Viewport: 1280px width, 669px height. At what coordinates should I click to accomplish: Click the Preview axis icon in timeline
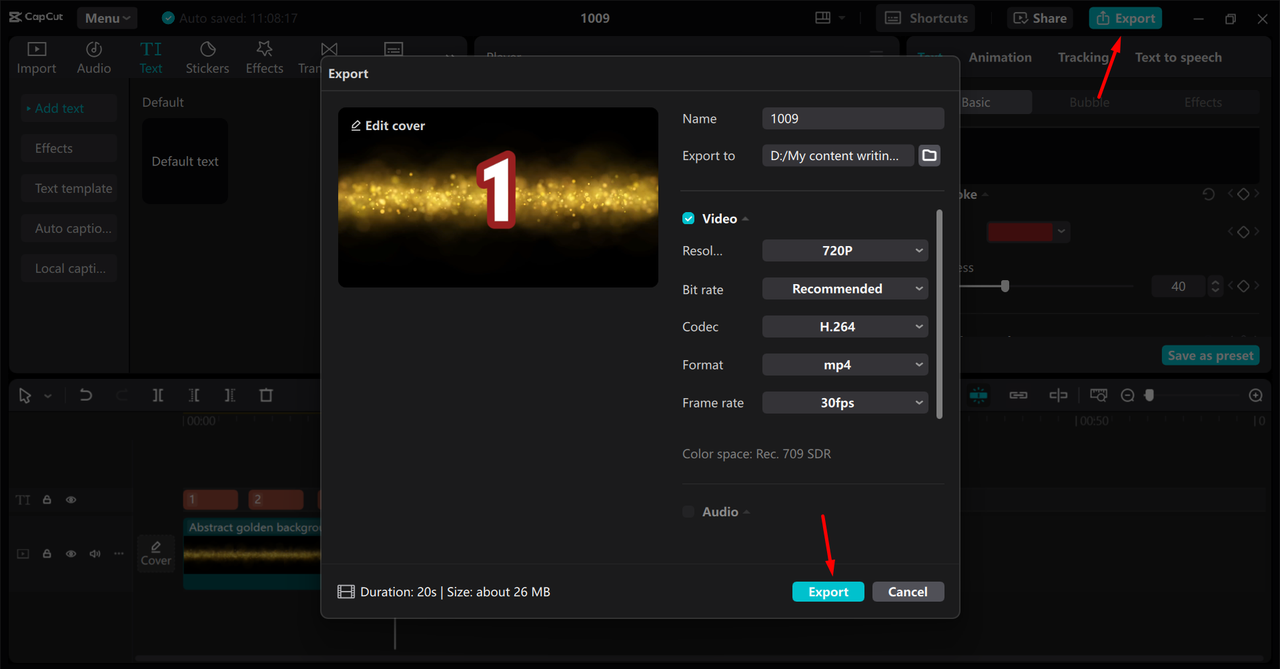click(x=1058, y=395)
